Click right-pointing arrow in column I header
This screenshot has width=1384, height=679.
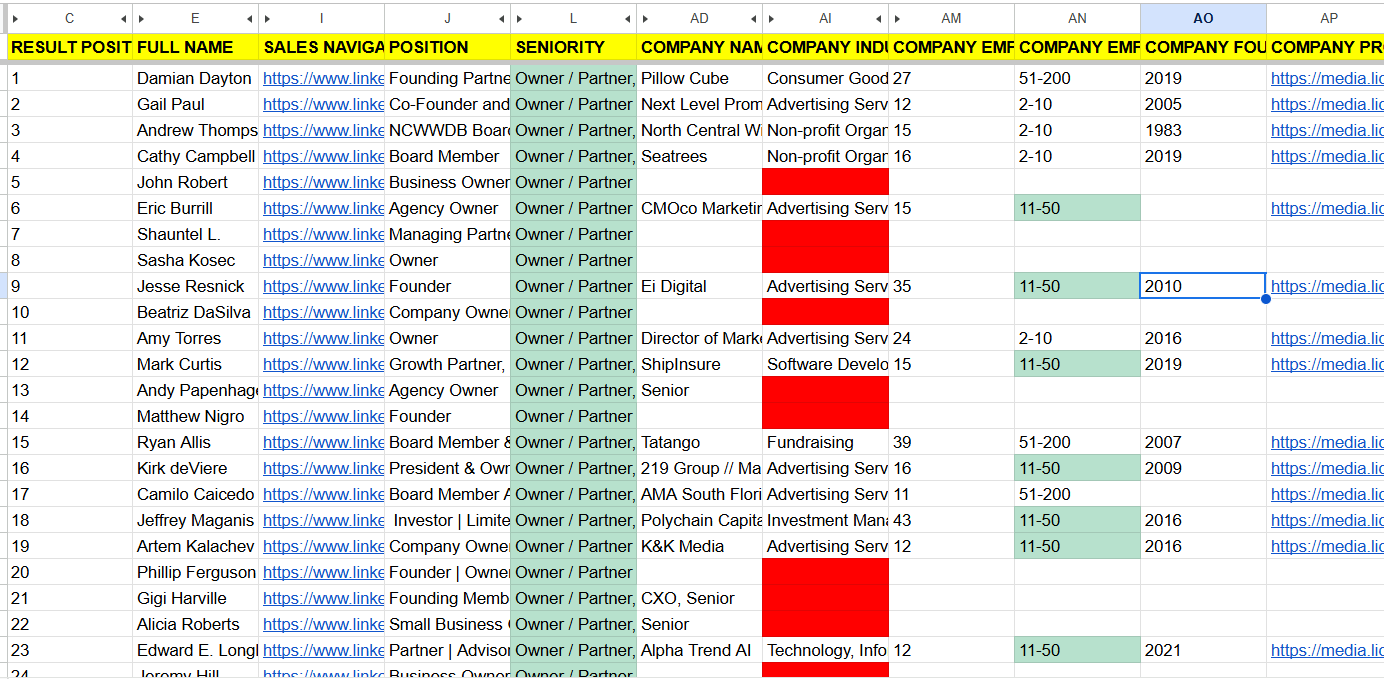tap(267, 19)
